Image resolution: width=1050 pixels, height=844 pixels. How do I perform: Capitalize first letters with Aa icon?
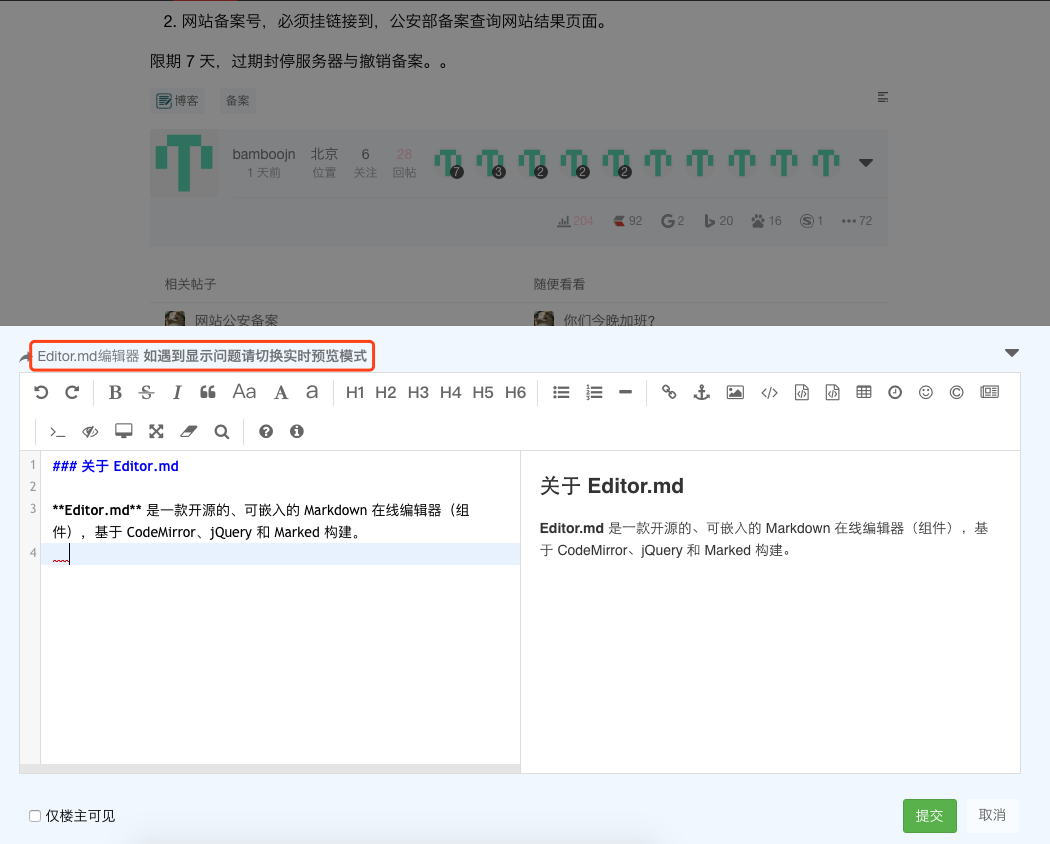pyautogui.click(x=244, y=392)
